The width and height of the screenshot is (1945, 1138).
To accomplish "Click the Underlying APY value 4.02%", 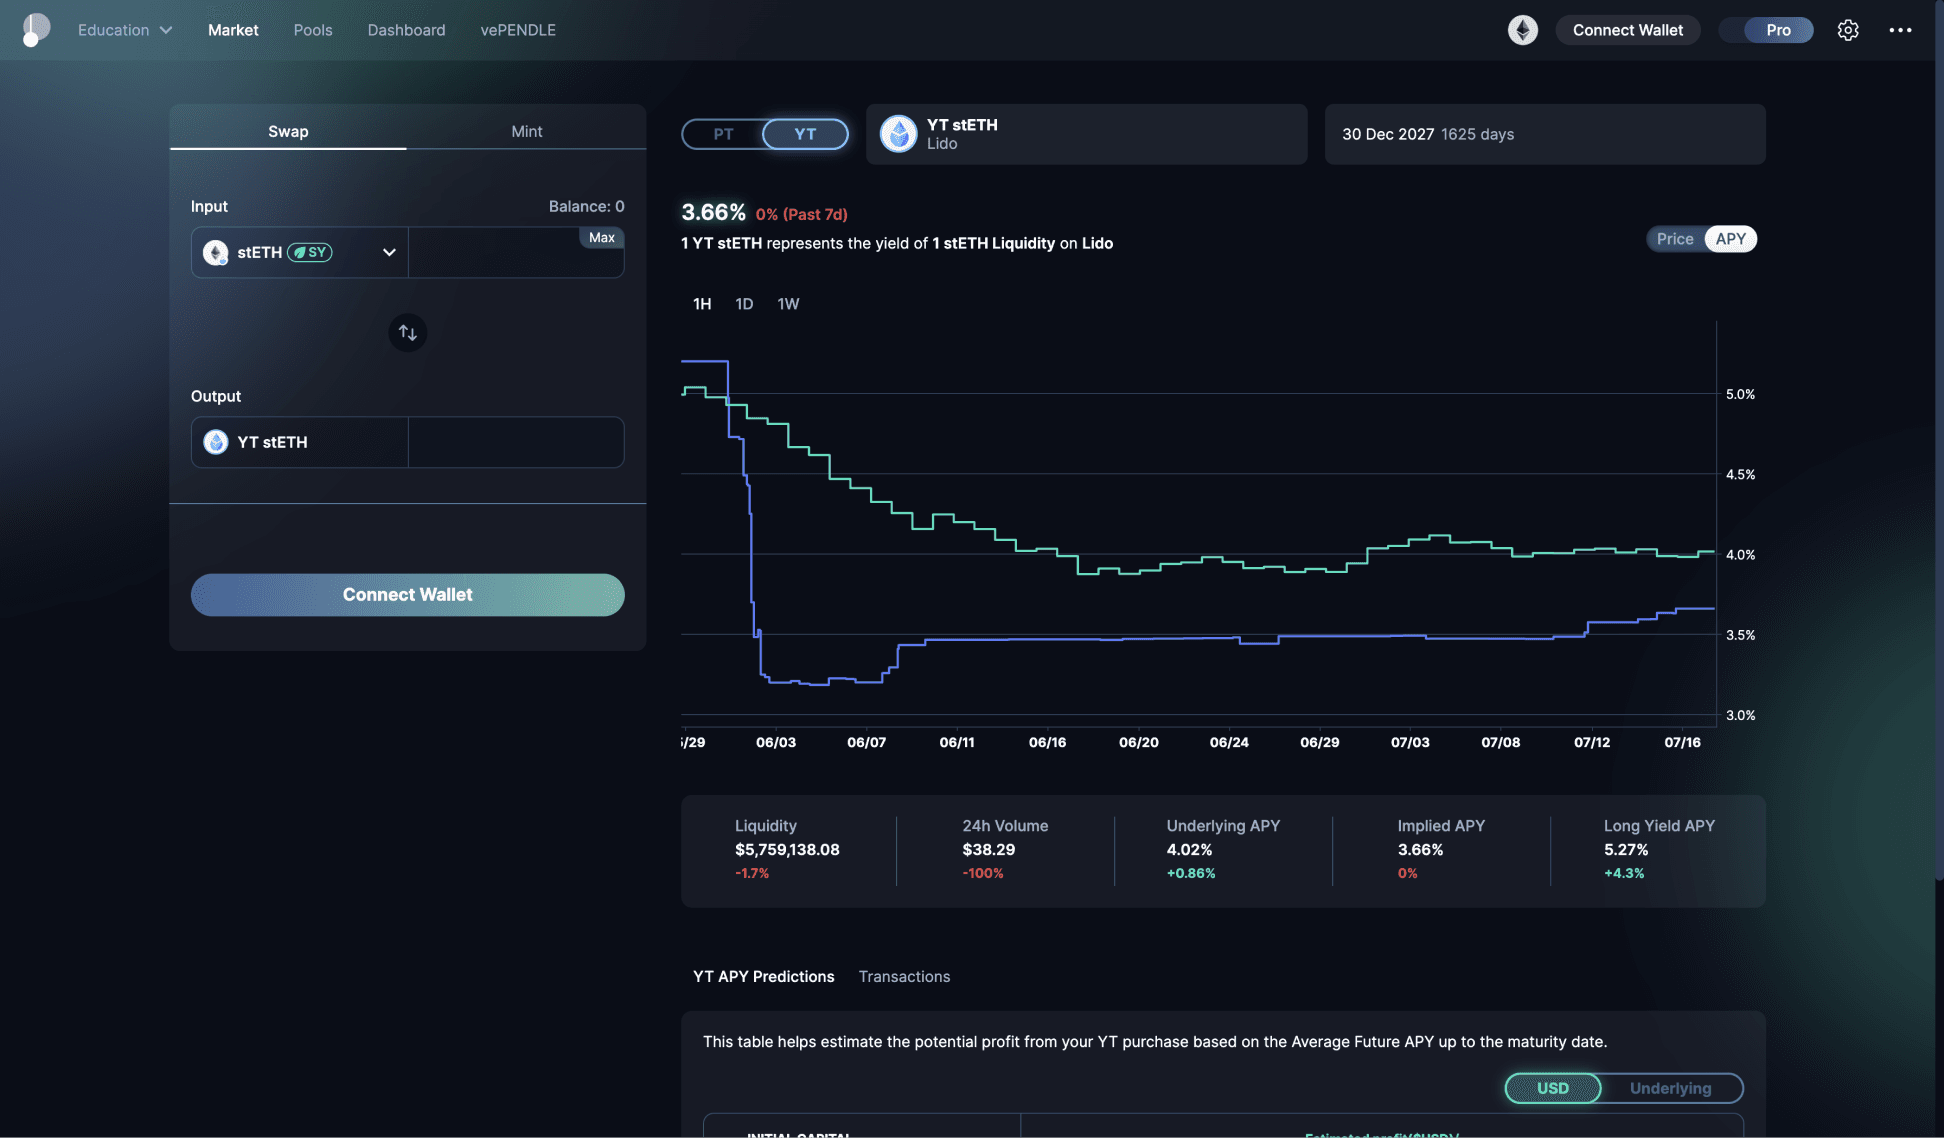I will coord(1189,850).
